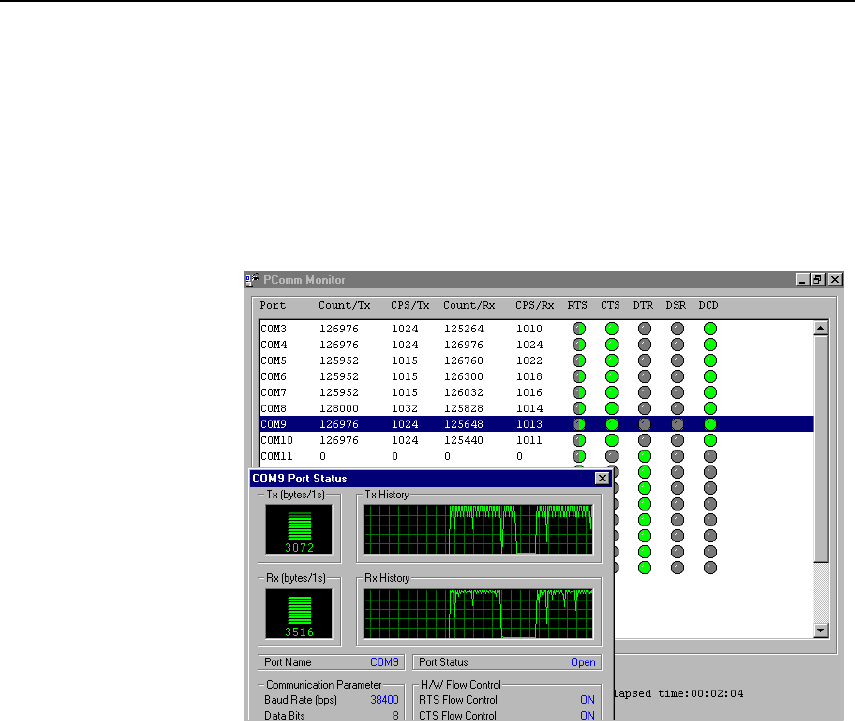The width and height of the screenshot is (855, 721).
Task: Click the PComm Monitor title bar icon
Action: 254,280
